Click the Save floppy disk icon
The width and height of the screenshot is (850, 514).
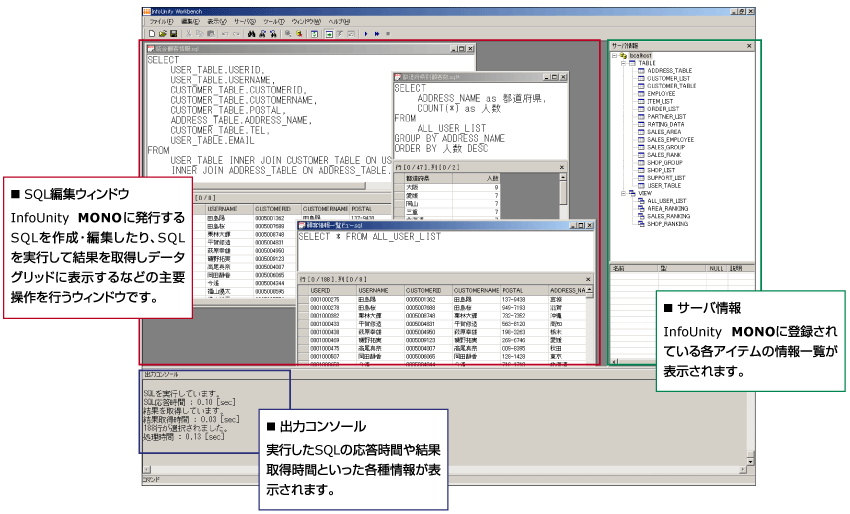coord(173,34)
